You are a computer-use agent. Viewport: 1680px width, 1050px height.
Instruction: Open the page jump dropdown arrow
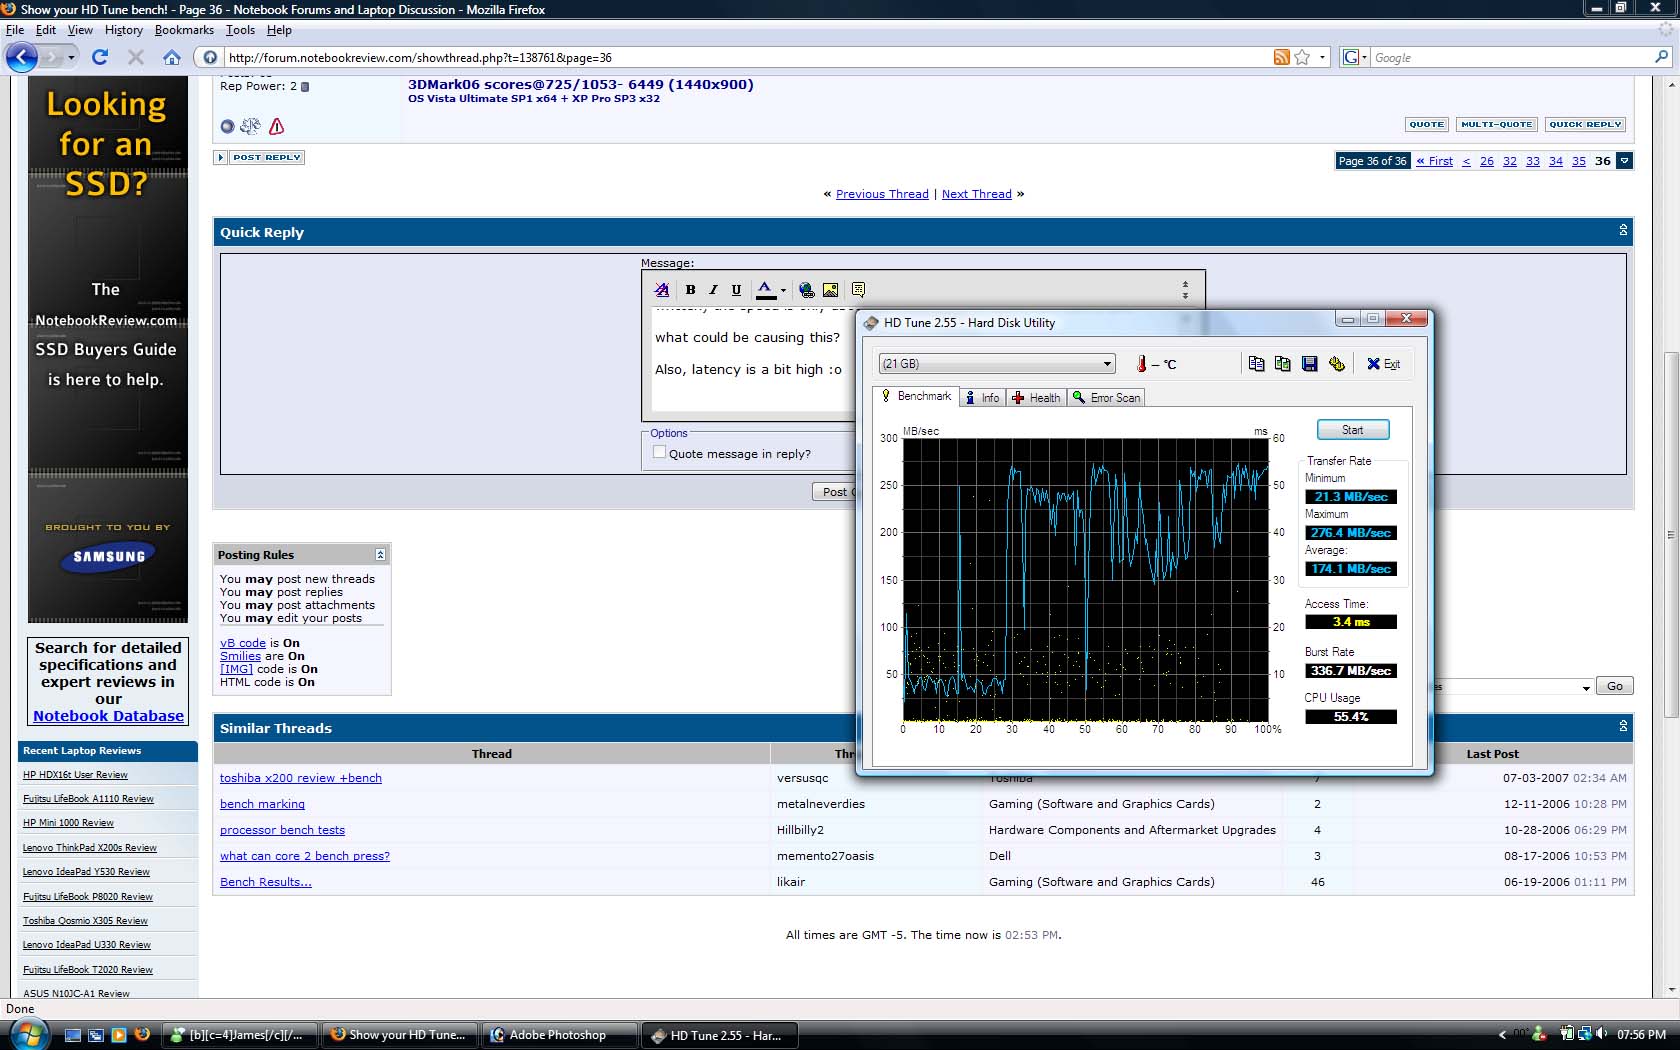[1625, 161]
